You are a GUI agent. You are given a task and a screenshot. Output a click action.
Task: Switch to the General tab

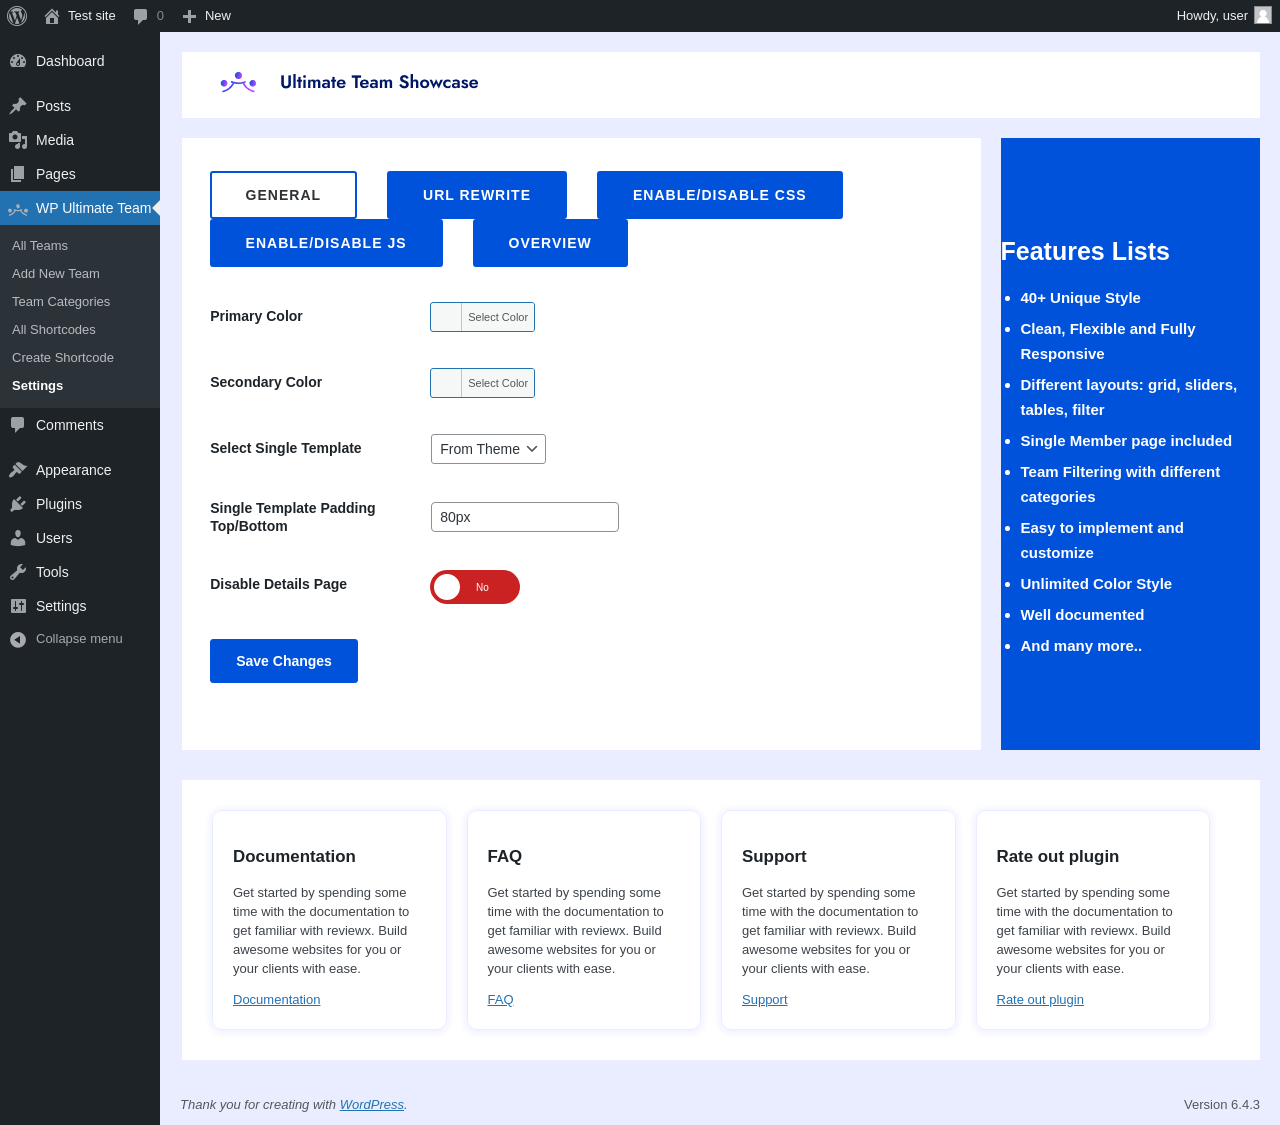(x=283, y=195)
